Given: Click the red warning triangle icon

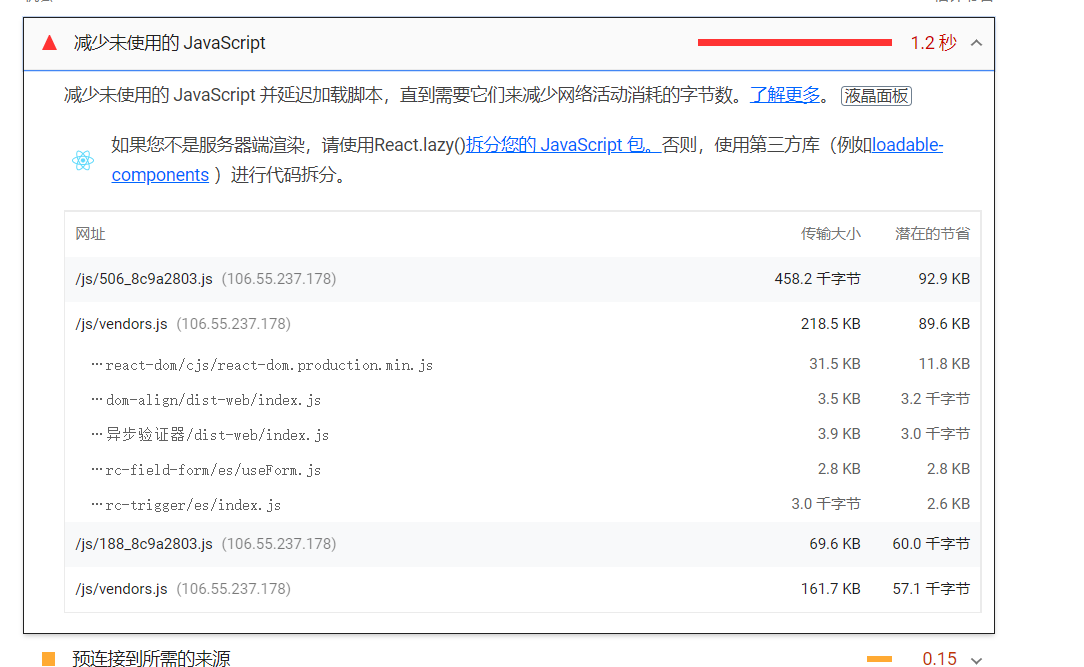Looking at the screenshot, I should (x=48, y=42).
